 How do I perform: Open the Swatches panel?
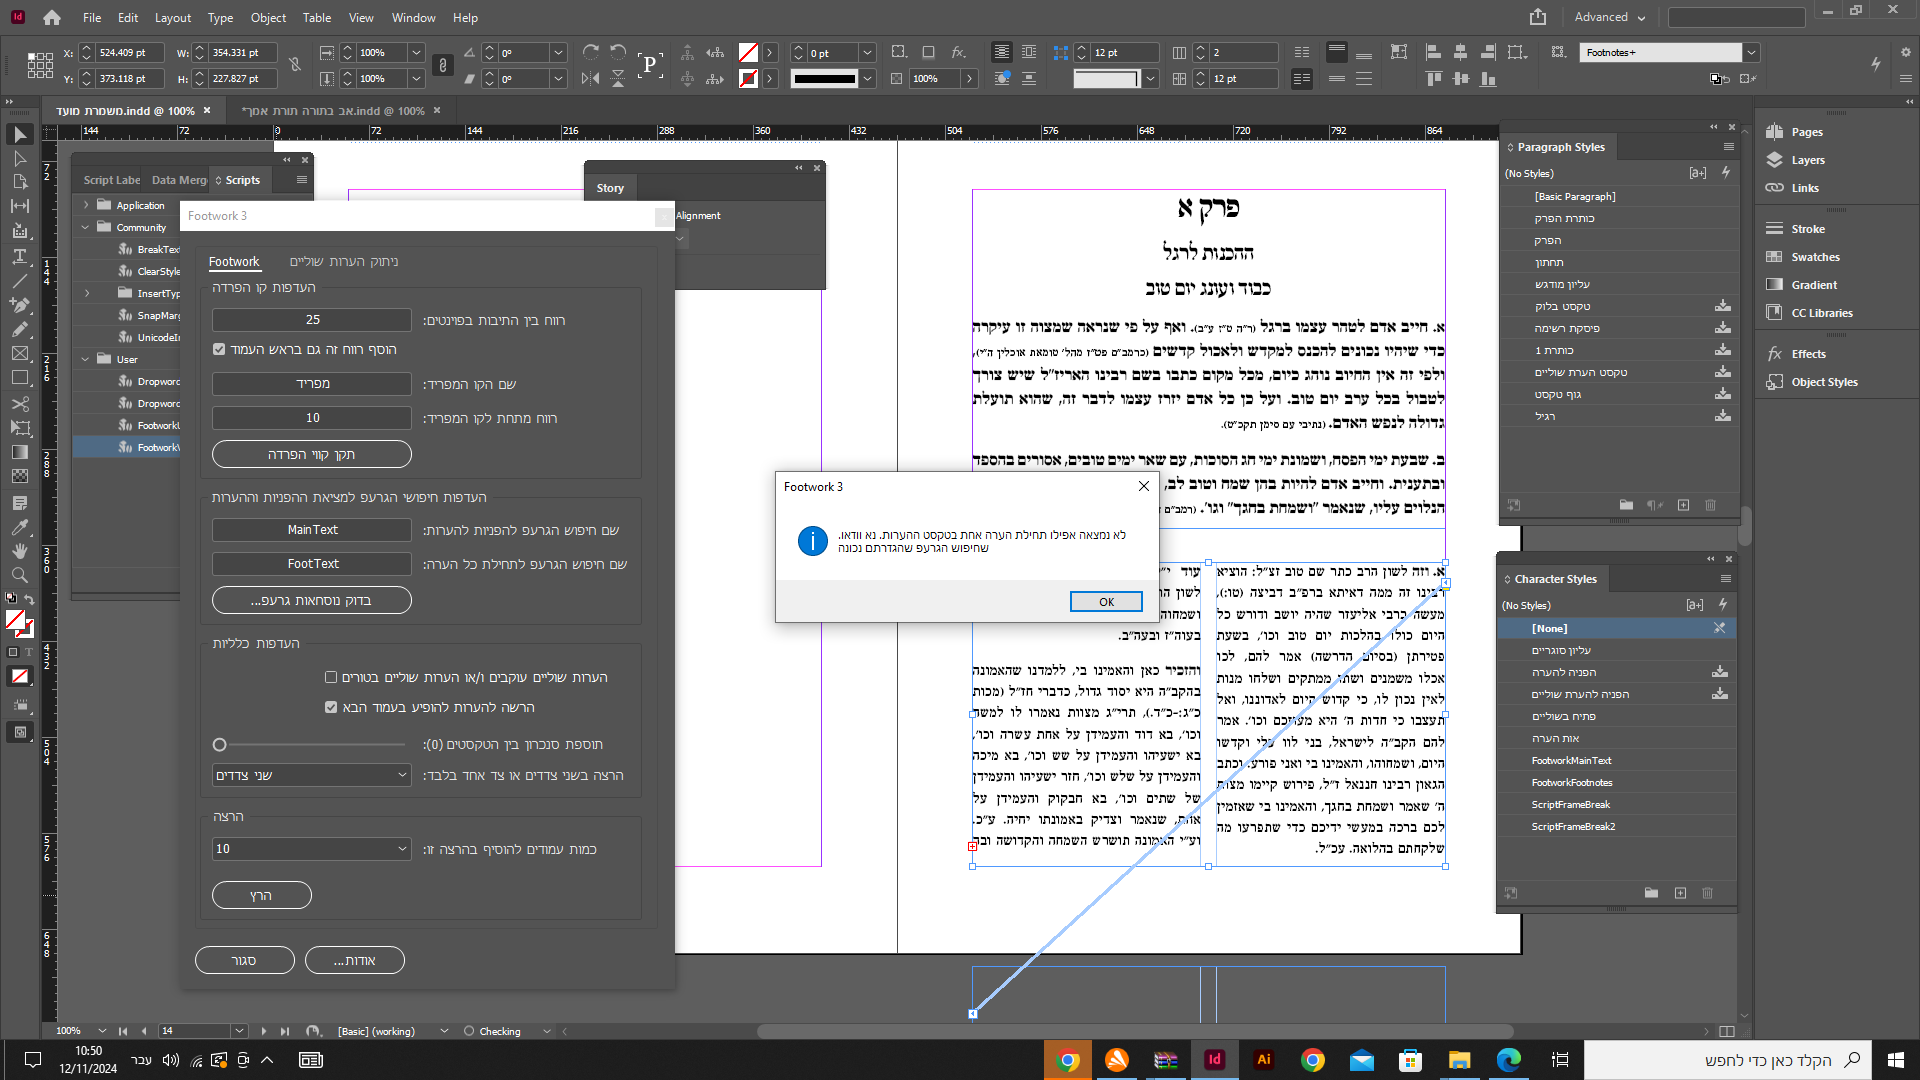(x=1814, y=257)
